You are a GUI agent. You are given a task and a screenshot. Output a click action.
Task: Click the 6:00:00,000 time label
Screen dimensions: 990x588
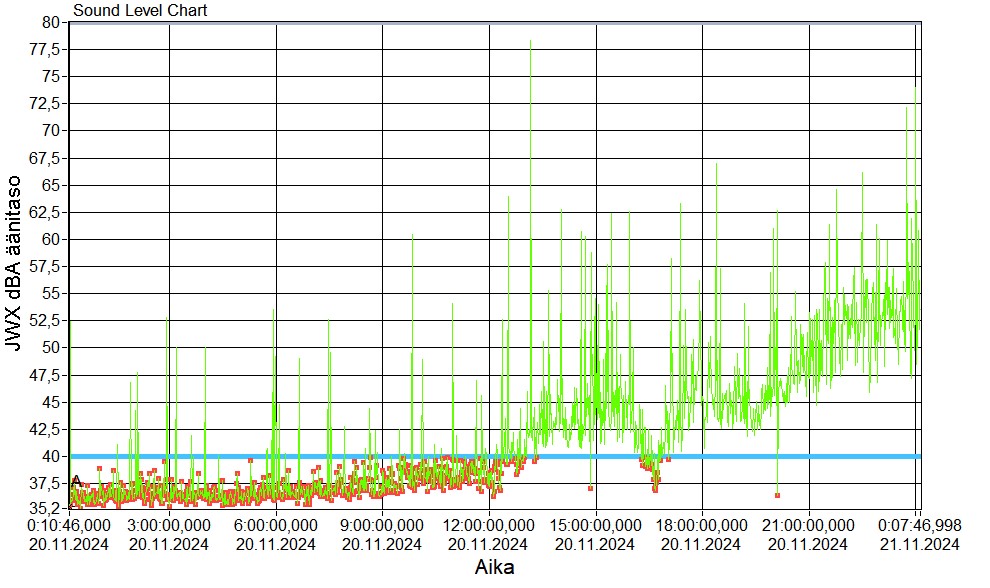[x=276, y=525]
